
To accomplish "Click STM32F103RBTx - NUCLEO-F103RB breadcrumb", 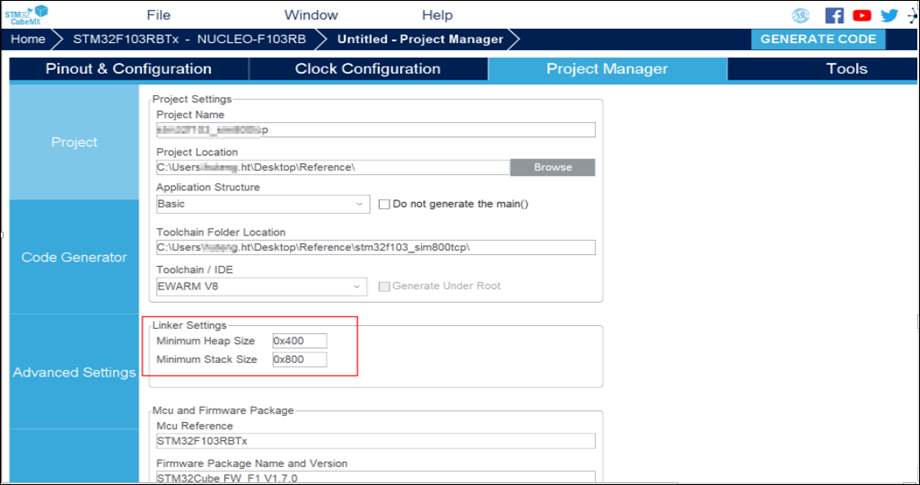I will (189, 39).
